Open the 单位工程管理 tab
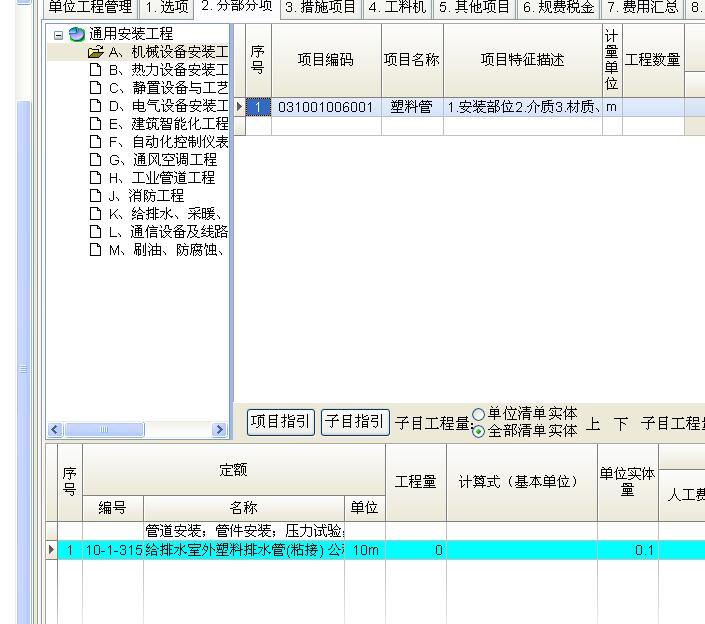Viewport: 705px width, 624px height. [x=90, y=7]
